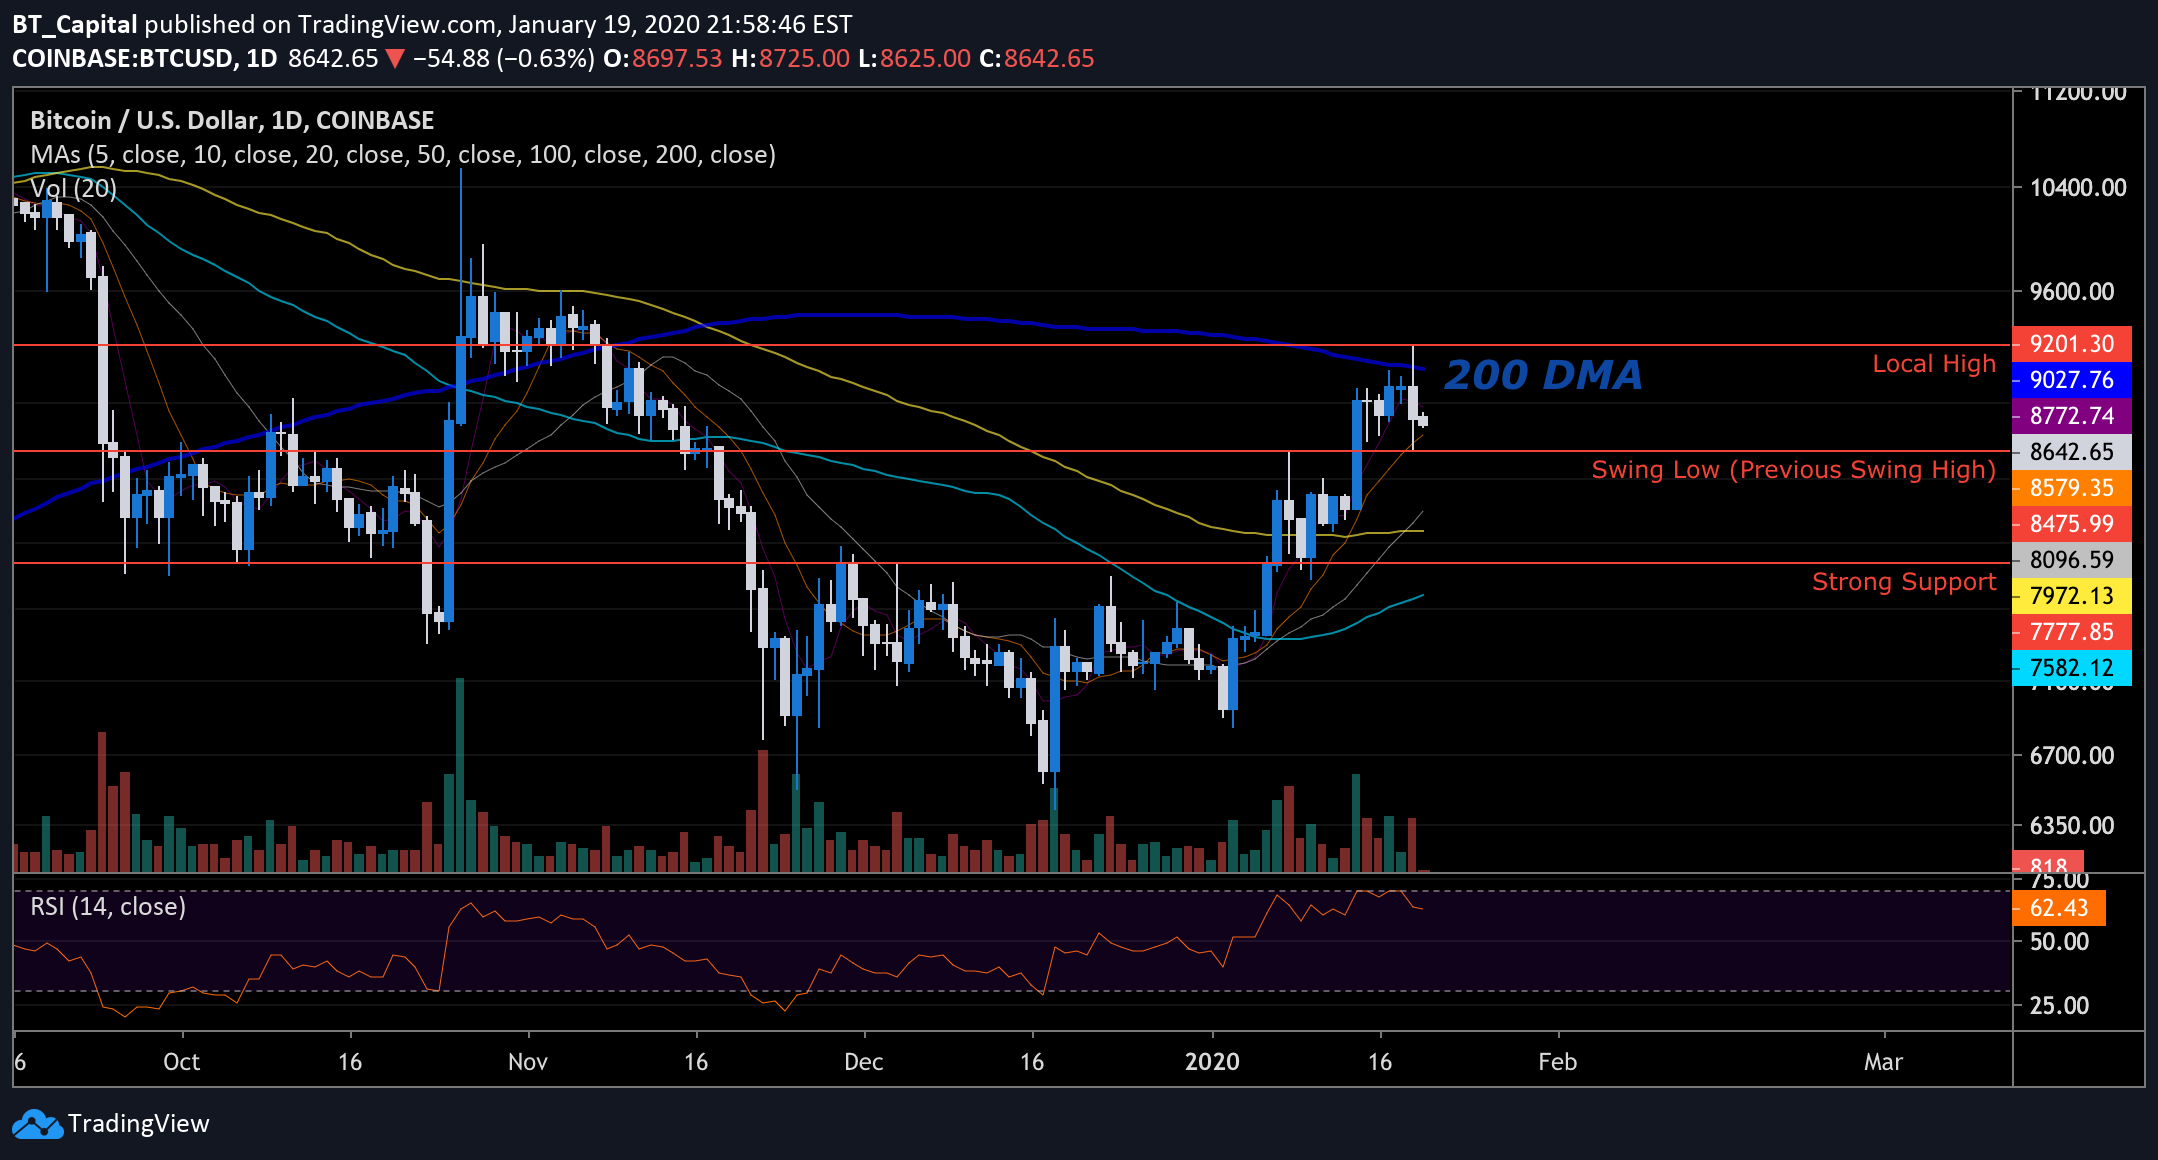The width and height of the screenshot is (2158, 1160).
Task: Click the 2020 date on the time axis
Action: click(1212, 1062)
